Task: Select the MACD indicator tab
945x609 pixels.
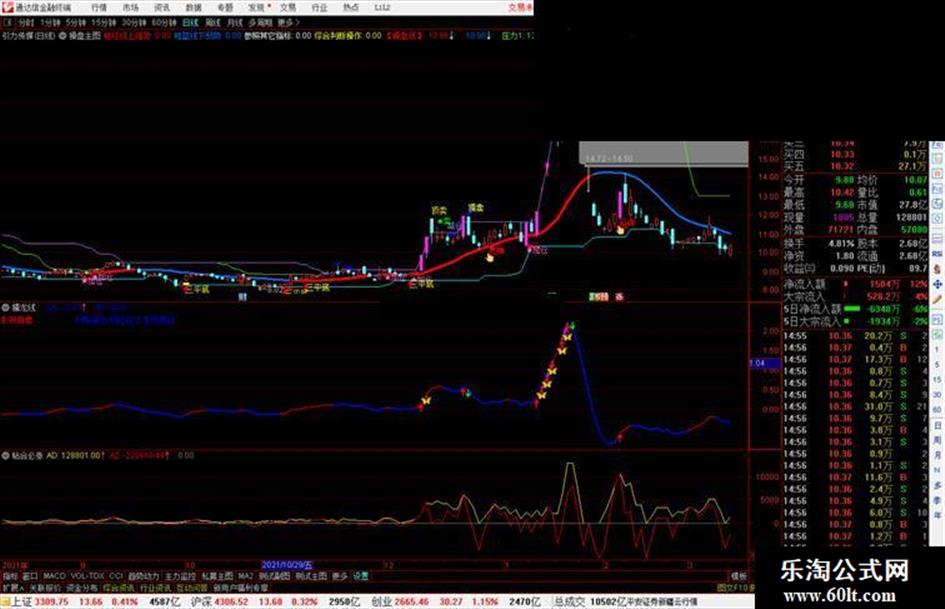Action: click(54, 576)
